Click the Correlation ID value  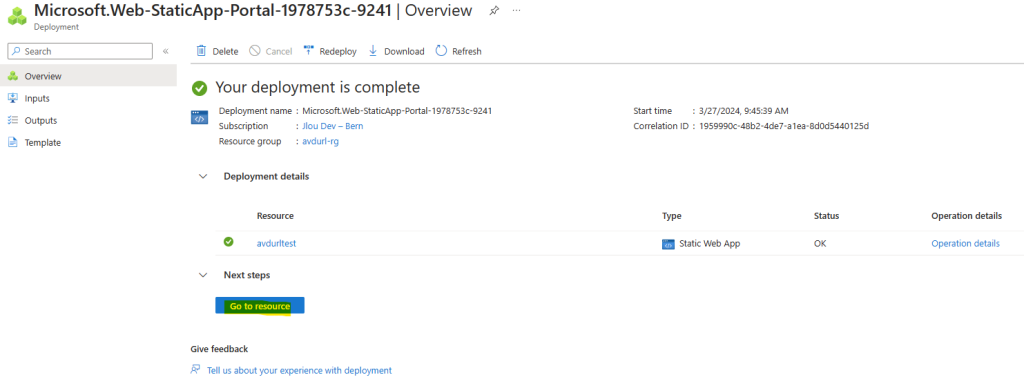tap(784, 126)
